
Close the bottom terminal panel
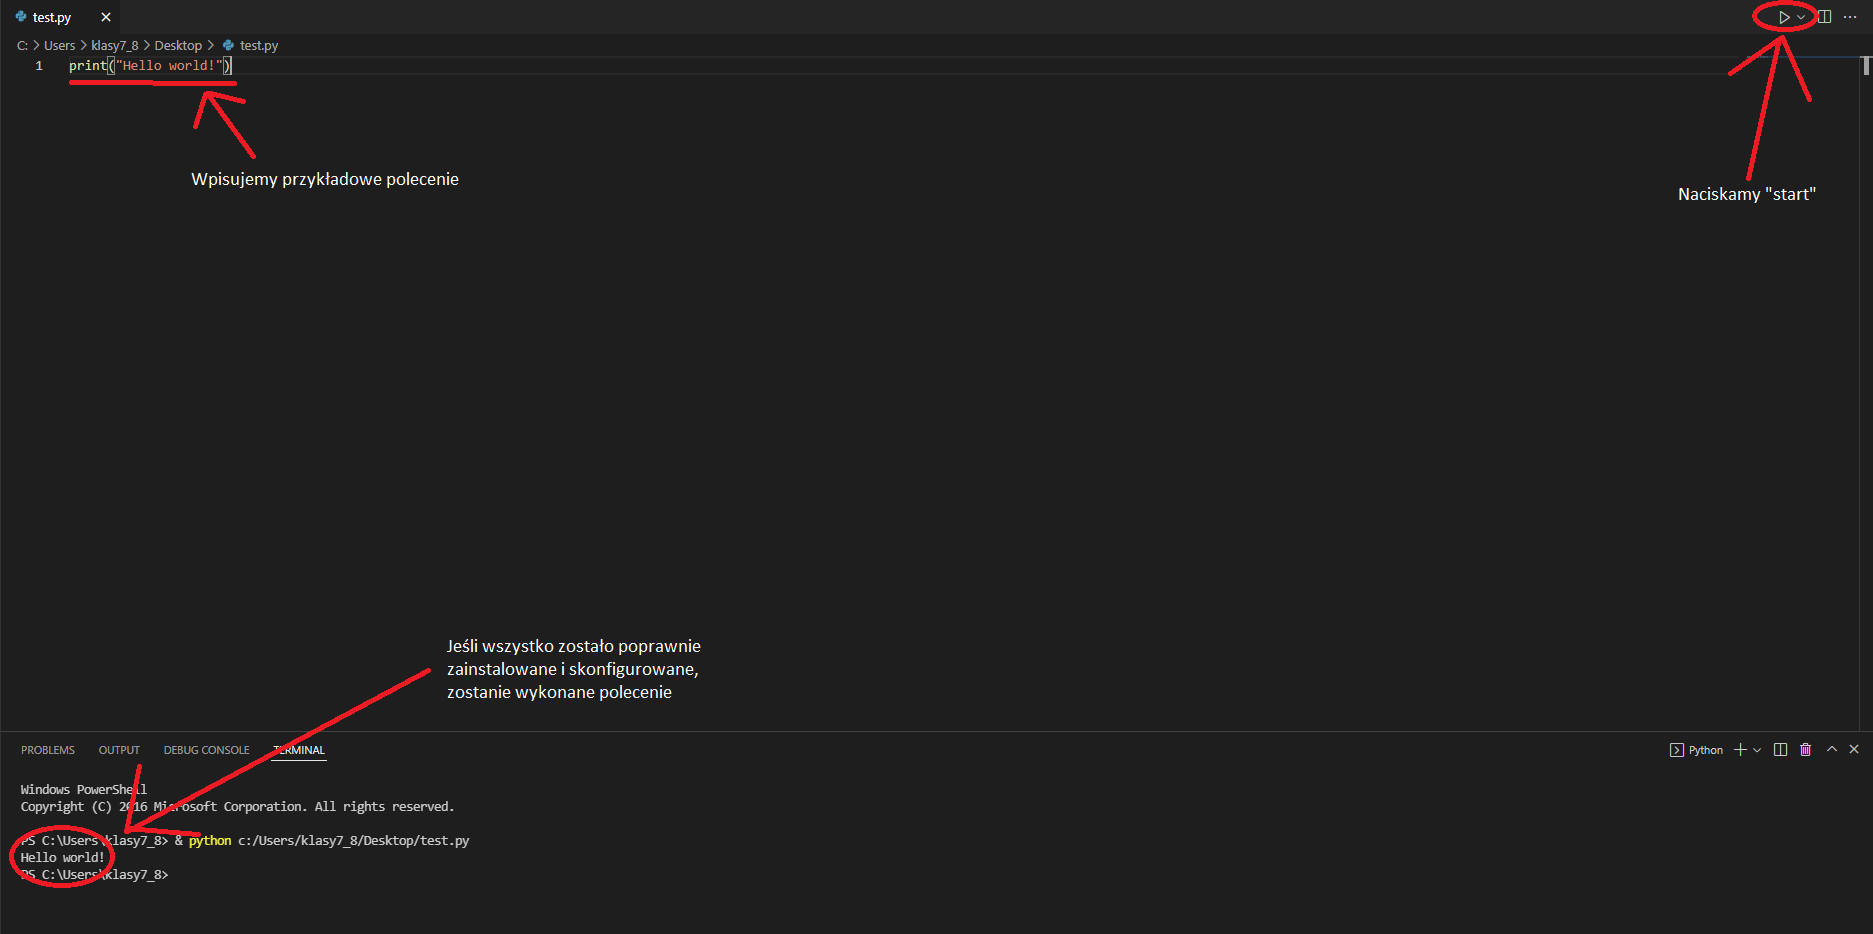(x=1854, y=749)
